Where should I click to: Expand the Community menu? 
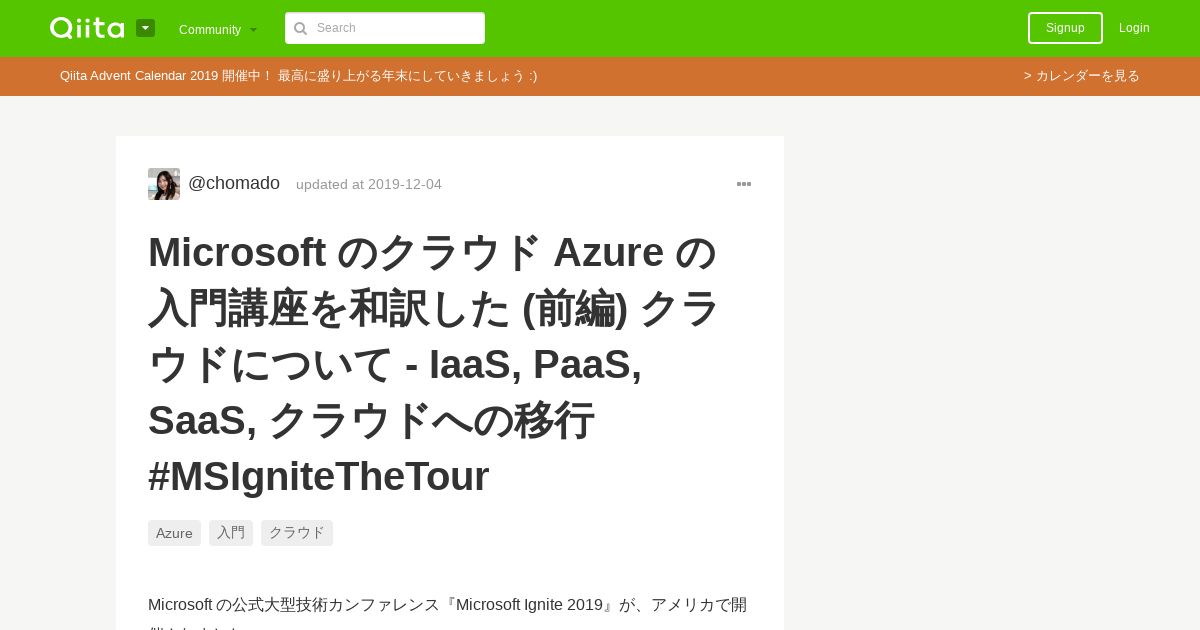218,29
